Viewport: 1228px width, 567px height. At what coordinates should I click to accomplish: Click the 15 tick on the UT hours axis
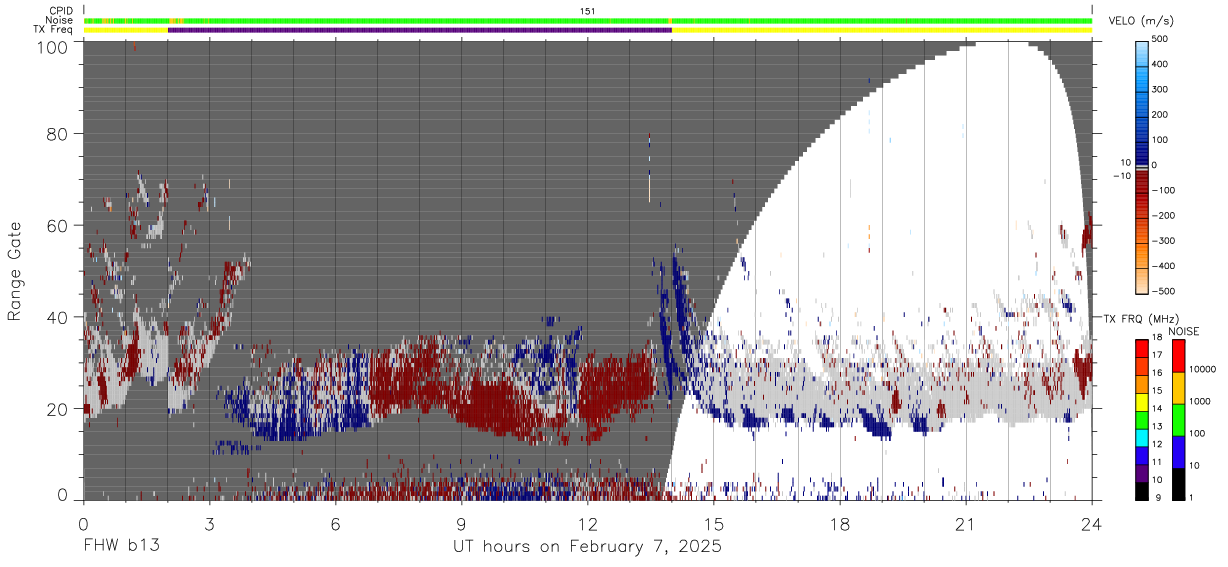(714, 523)
